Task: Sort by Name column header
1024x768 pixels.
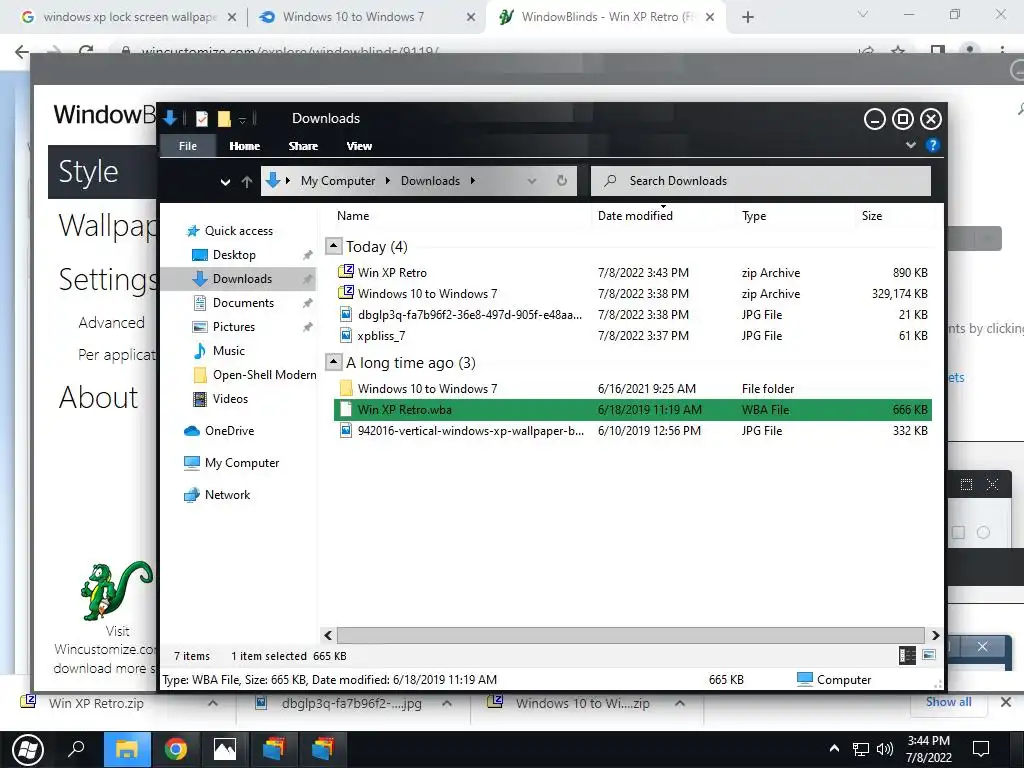Action: pos(353,216)
